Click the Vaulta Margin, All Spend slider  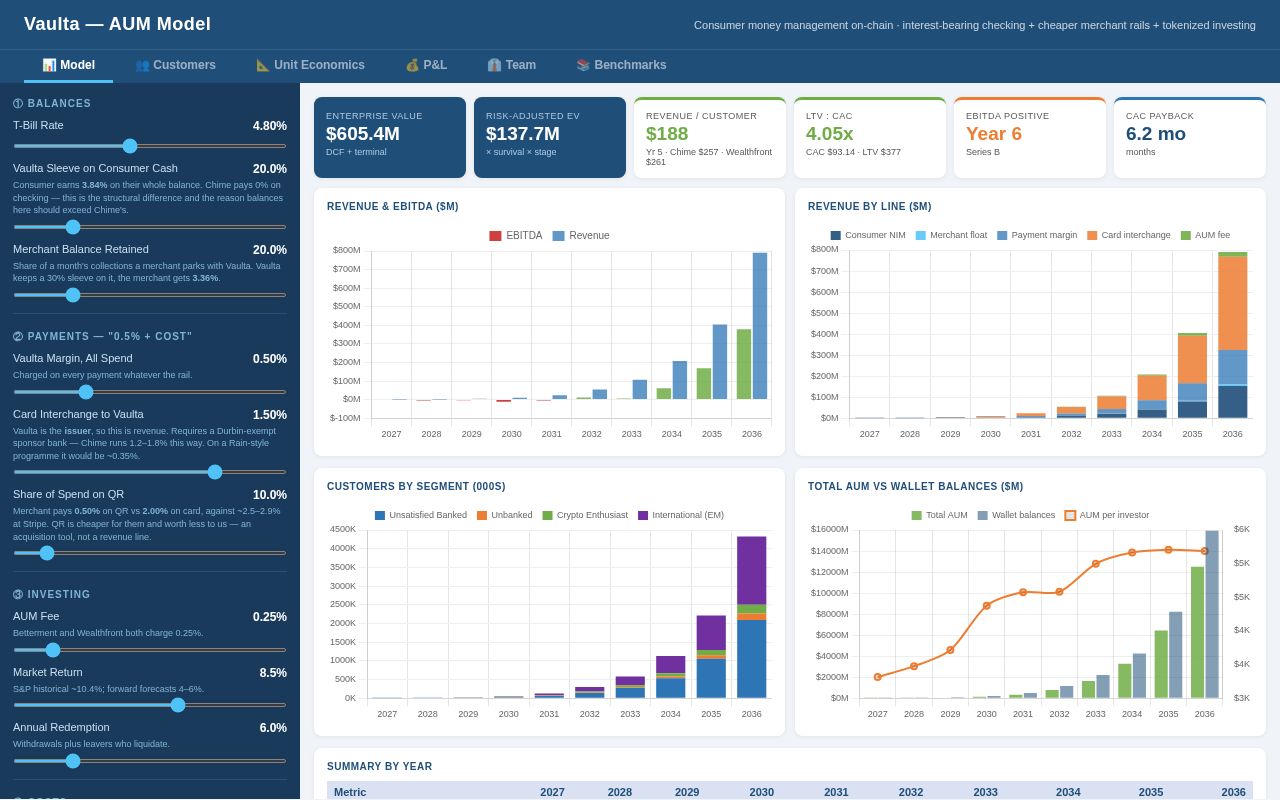pos(150,392)
